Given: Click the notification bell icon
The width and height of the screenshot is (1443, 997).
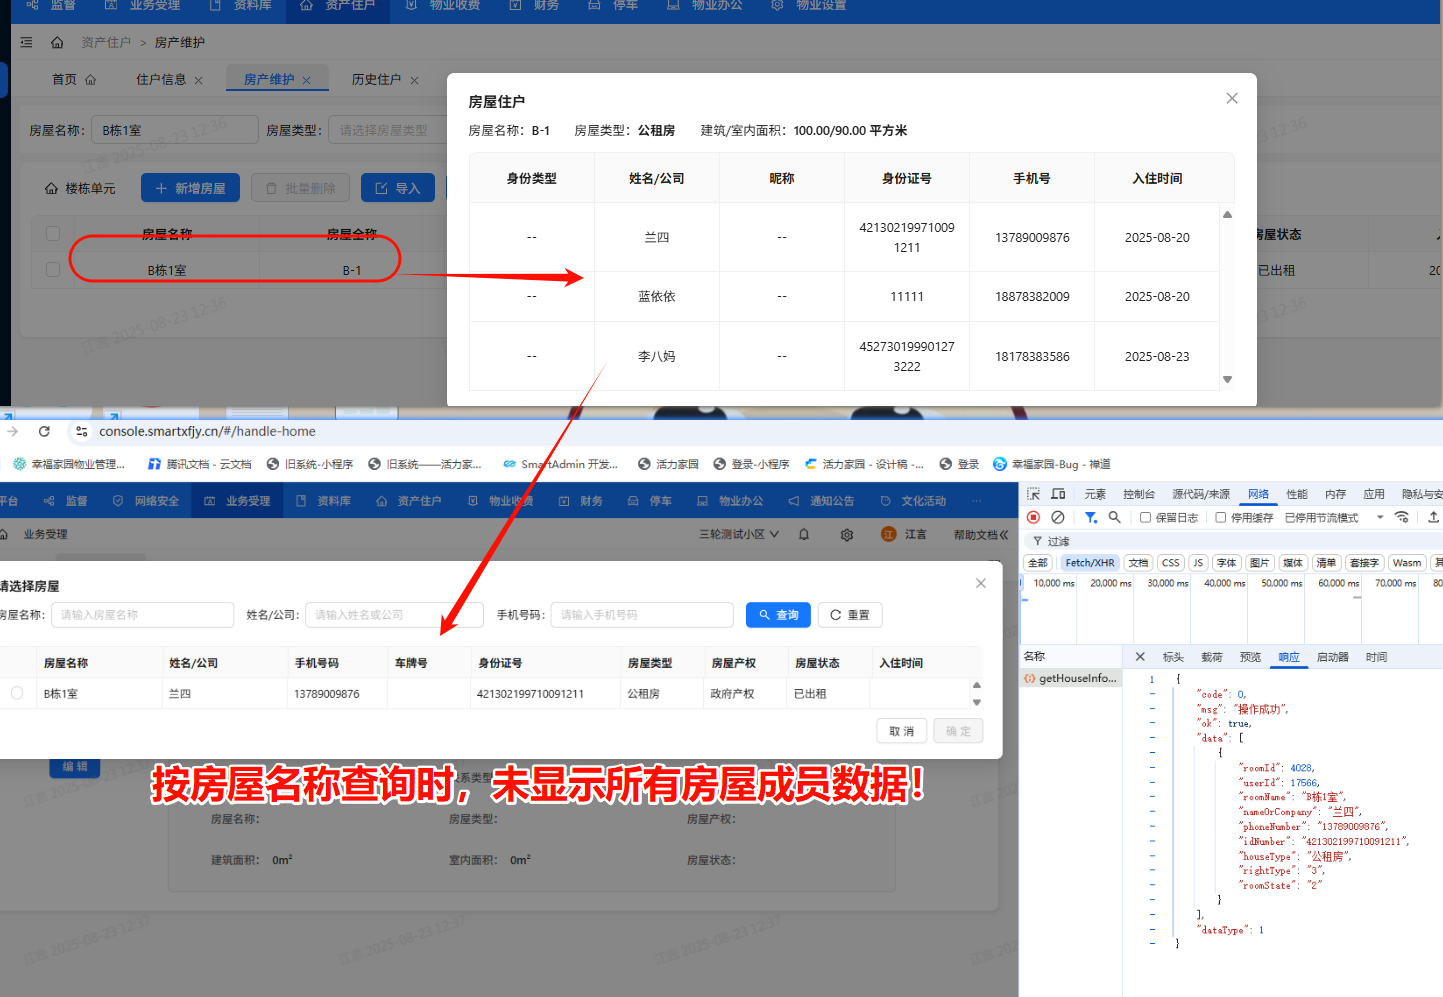Looking at the screenshot, I should click(x=804, y=535).
